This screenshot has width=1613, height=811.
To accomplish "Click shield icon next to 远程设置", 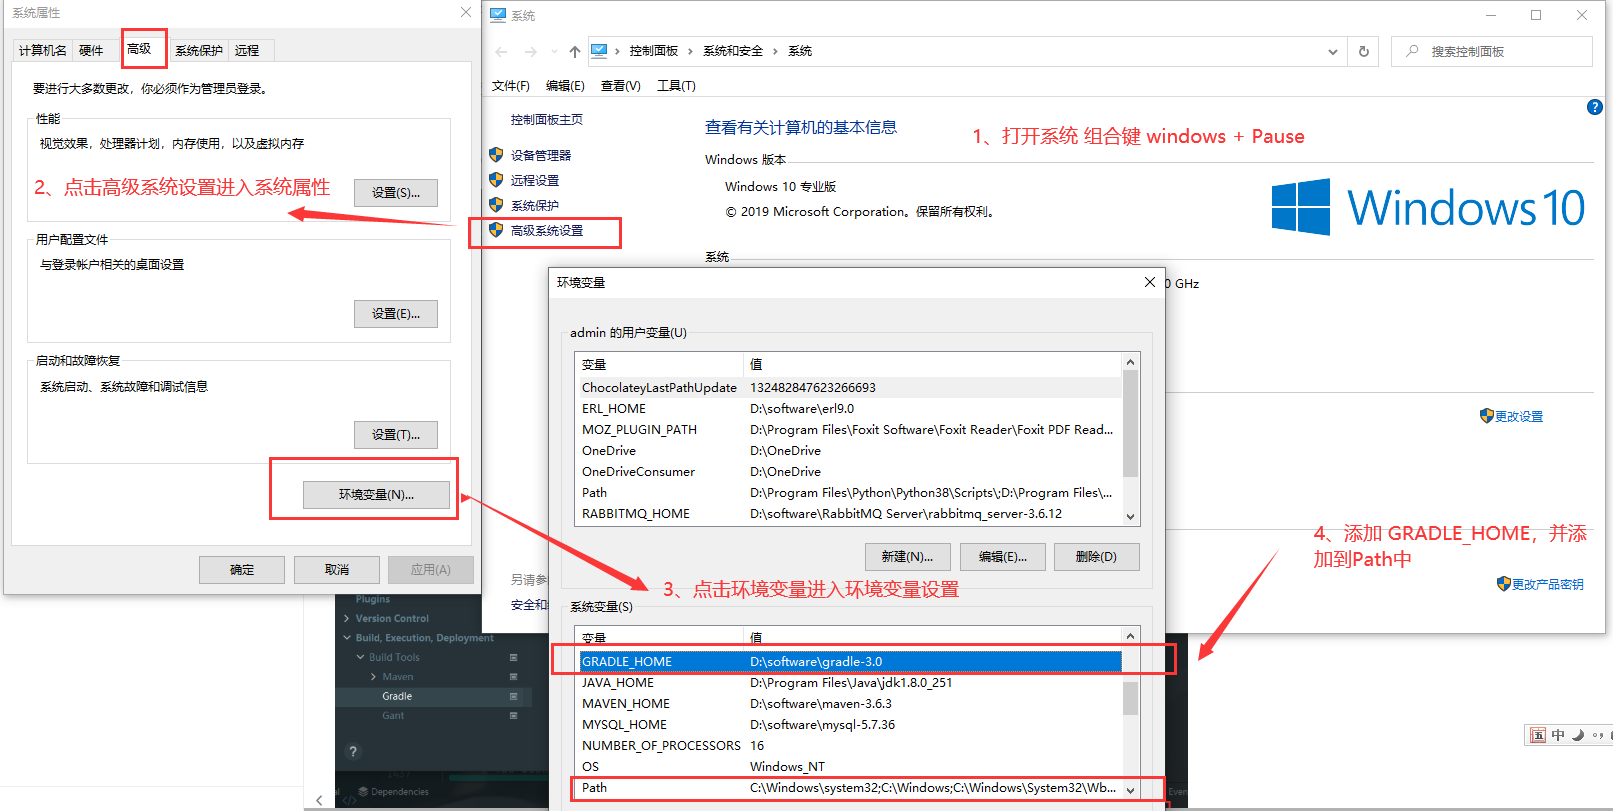I will (x=496, y=180).
